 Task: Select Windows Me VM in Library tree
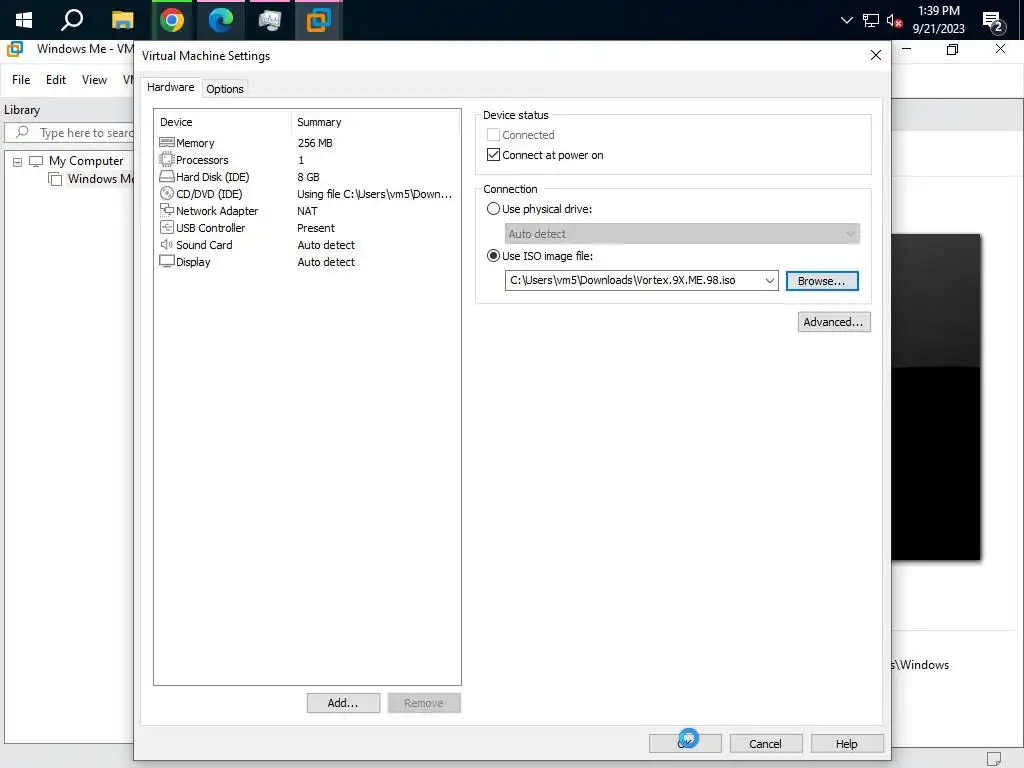pyautogui.click(x=99, y=179)
